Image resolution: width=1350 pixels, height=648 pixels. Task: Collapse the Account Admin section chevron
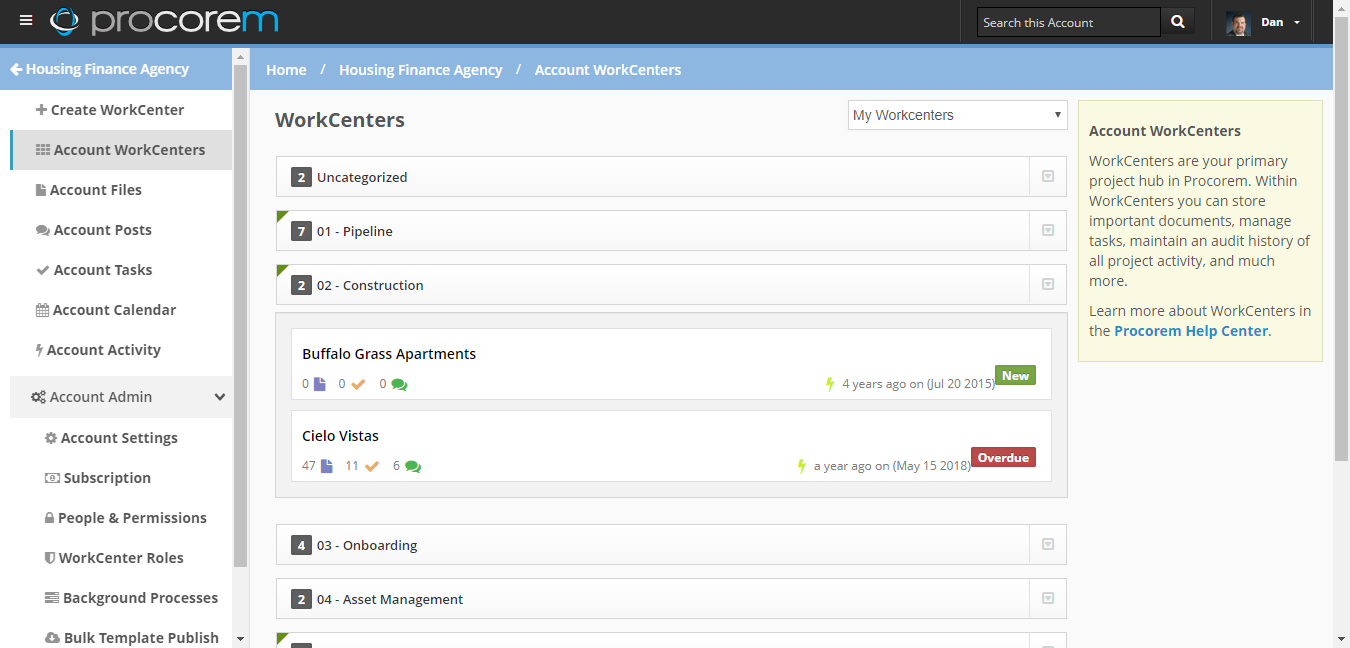[219, 397]
